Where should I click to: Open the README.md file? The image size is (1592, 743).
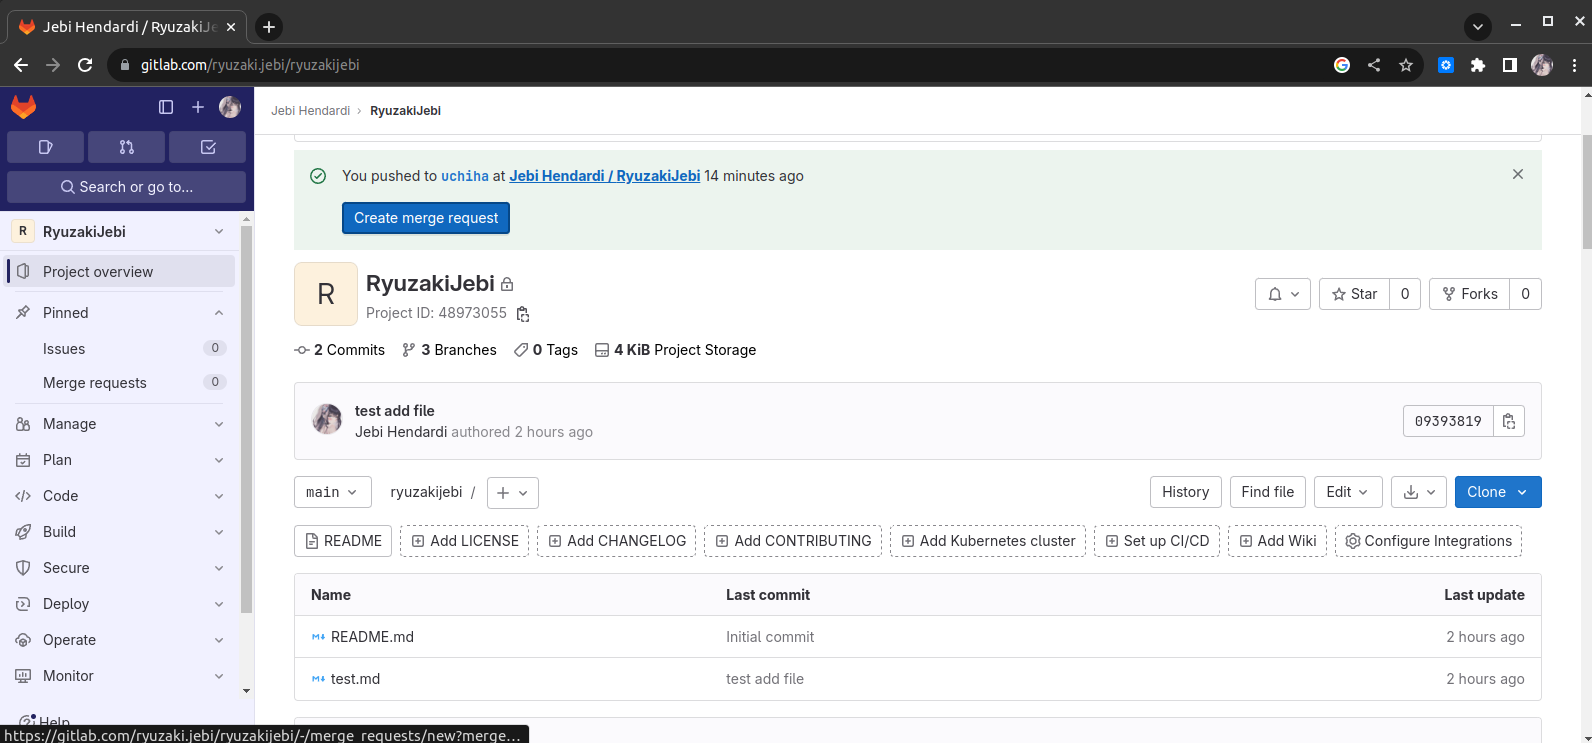click(372, 637)
